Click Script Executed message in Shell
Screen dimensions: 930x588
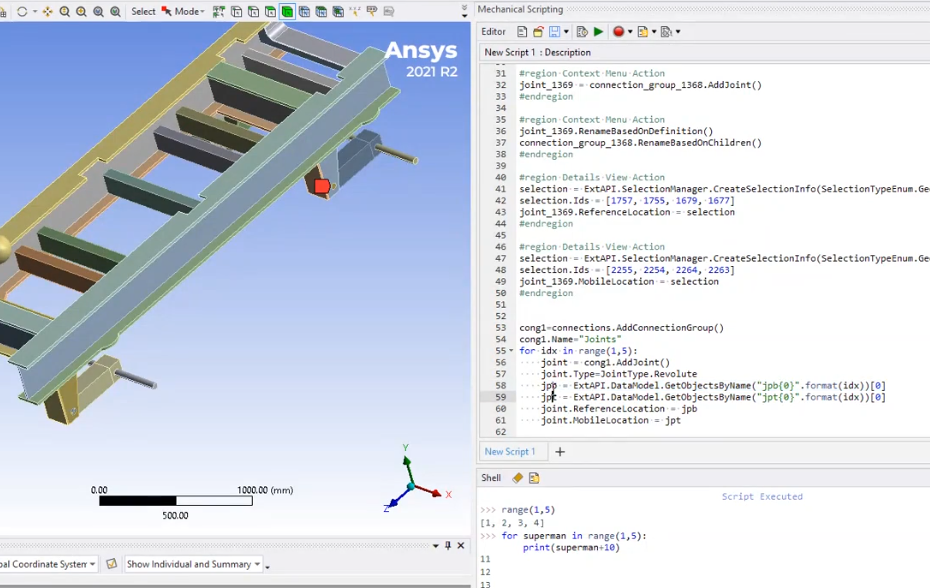click(x=762, y=497)
